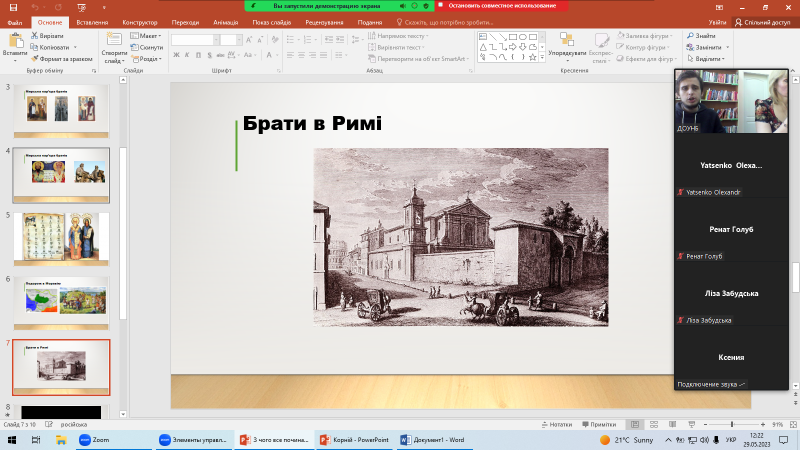The height and width of the screenshot is (450, 800).
Task: Reset slide with Скинути
Action: [146, 47]
